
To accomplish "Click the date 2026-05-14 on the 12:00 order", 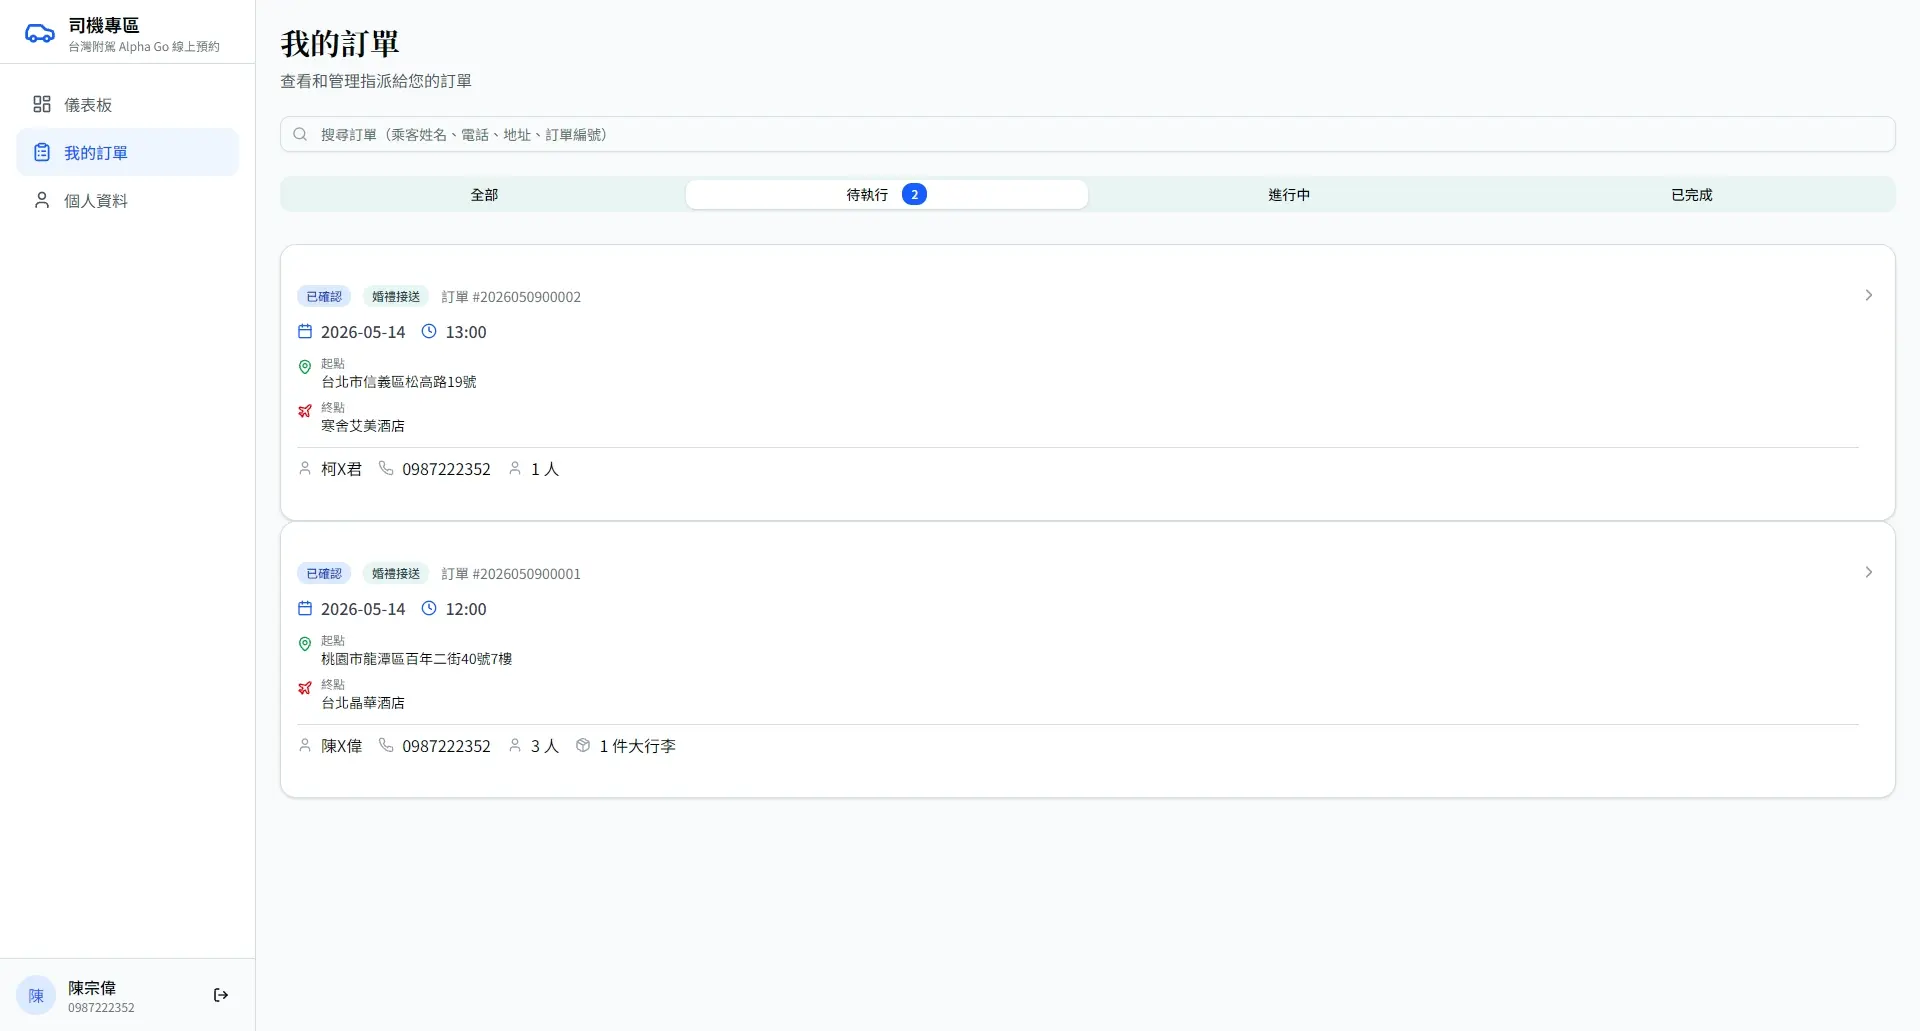I will pos(363,609).
